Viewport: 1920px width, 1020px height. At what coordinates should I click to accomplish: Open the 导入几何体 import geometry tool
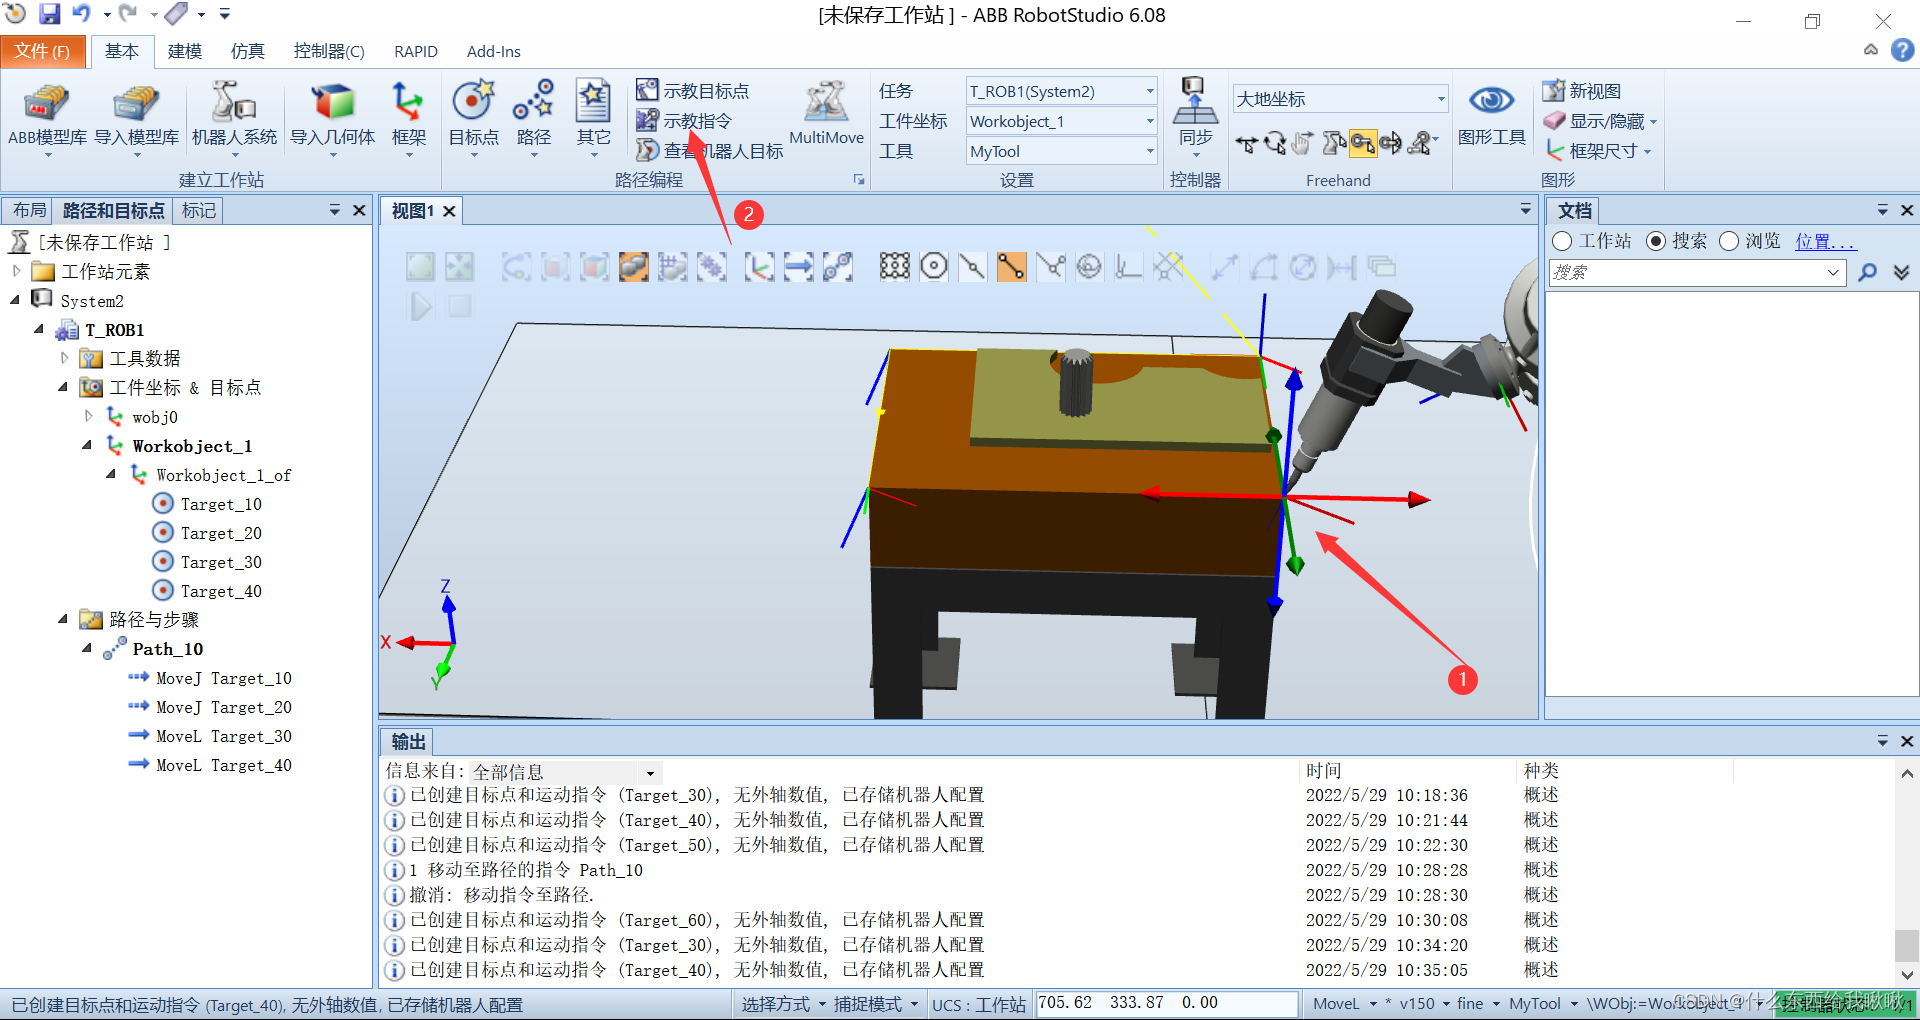click(332, 117)
